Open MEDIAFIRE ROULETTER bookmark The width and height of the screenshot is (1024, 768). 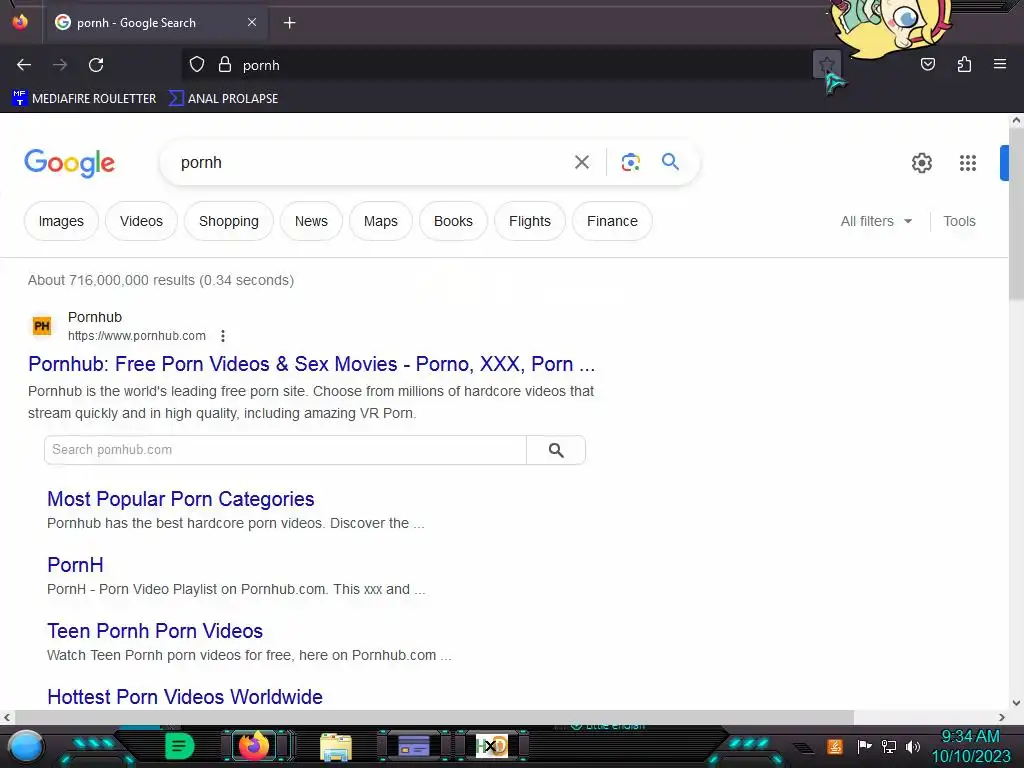[84, 99]
